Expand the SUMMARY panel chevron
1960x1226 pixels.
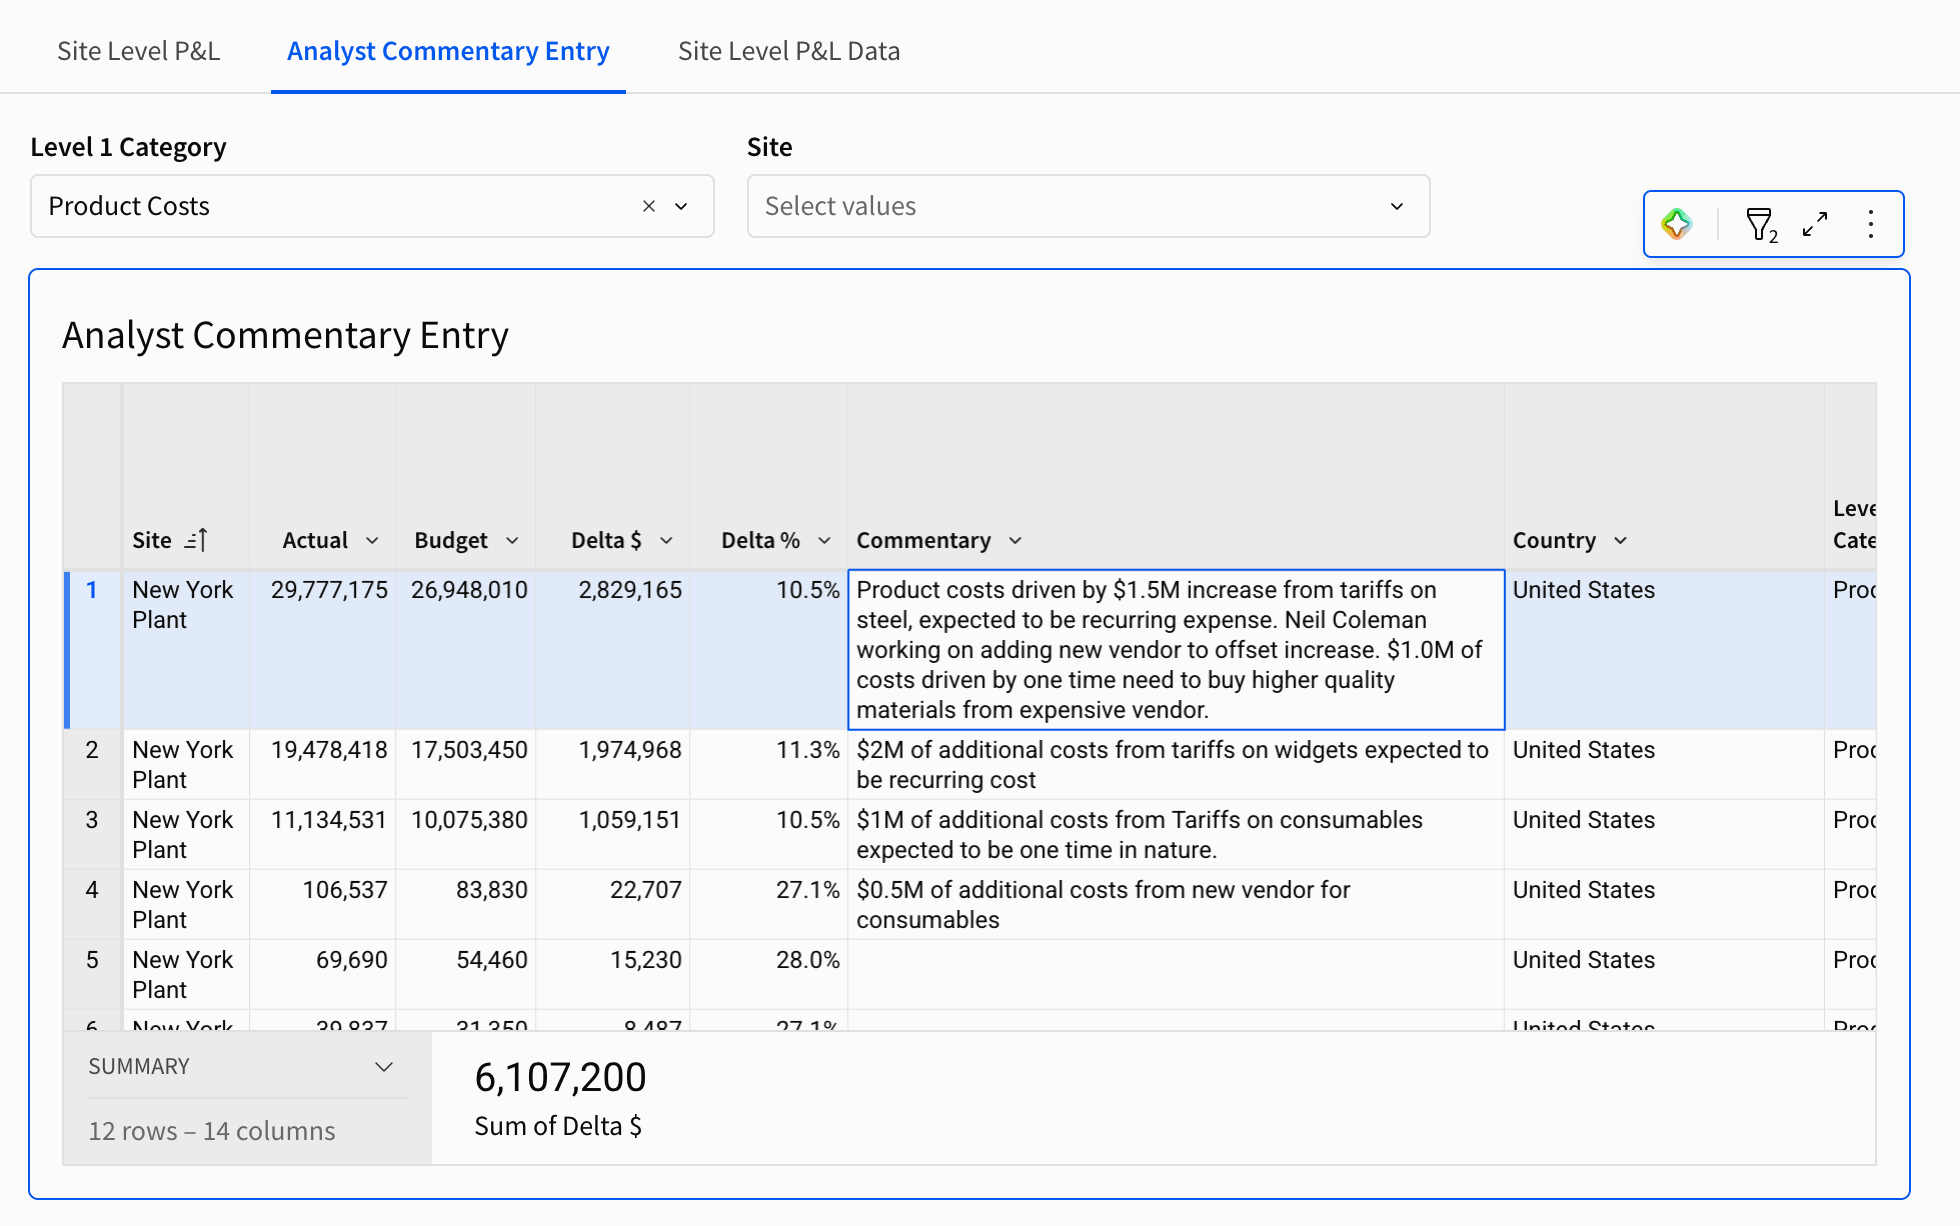point(384,1067)
